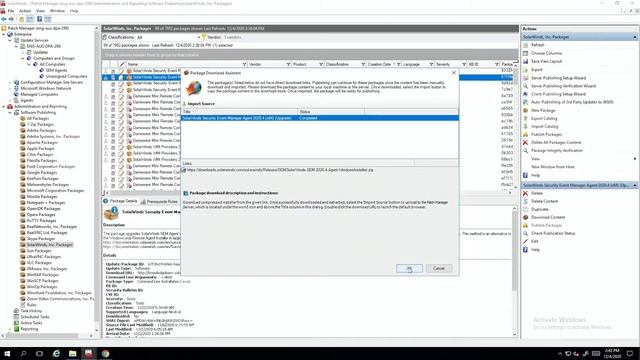
Task: Open Client Publishing Setup Wizard
Action: [558, 94]
